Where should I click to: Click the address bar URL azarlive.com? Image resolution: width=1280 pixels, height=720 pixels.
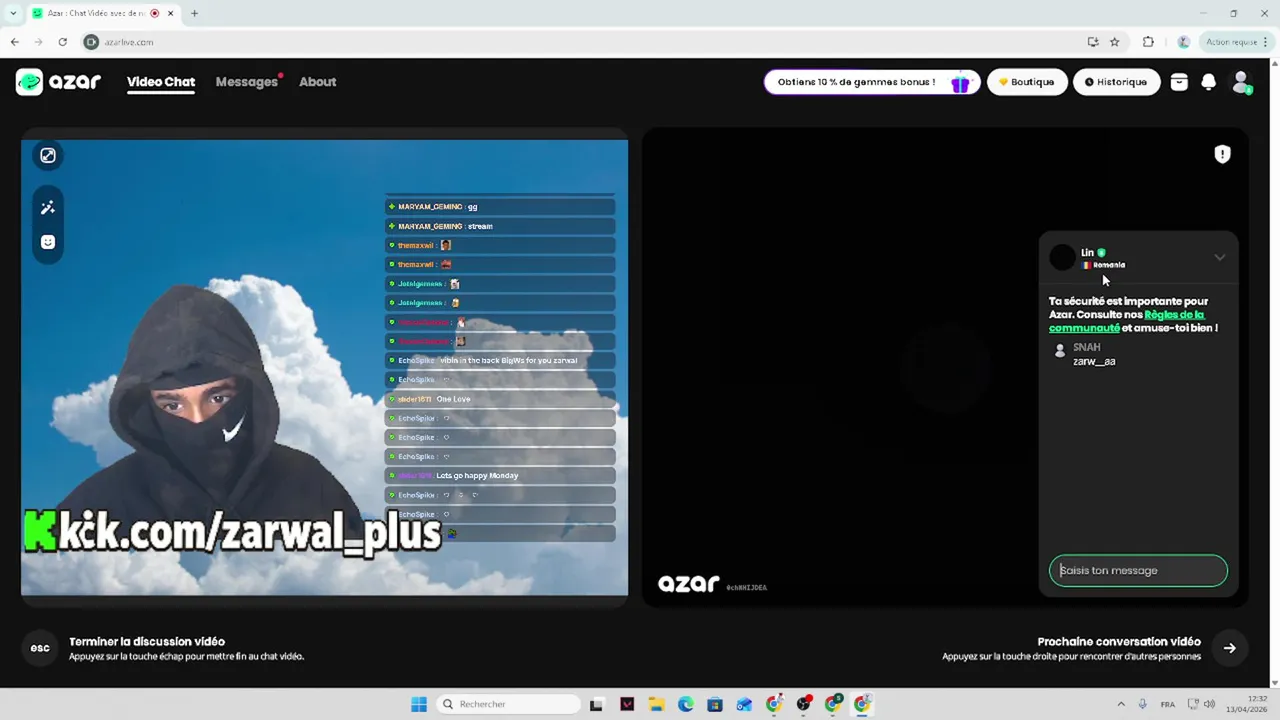[129, 42]
